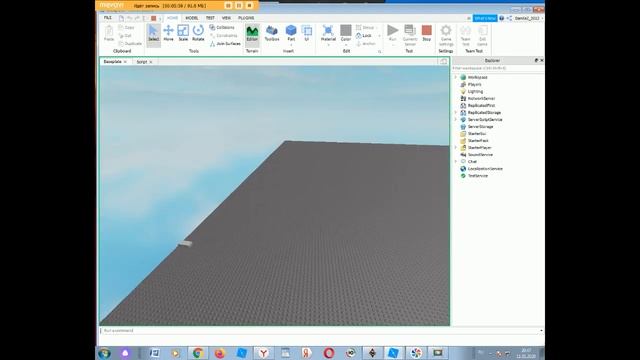Click the Run a command input bar
This screenshot has width=640, height=360.
pos(321,331)
